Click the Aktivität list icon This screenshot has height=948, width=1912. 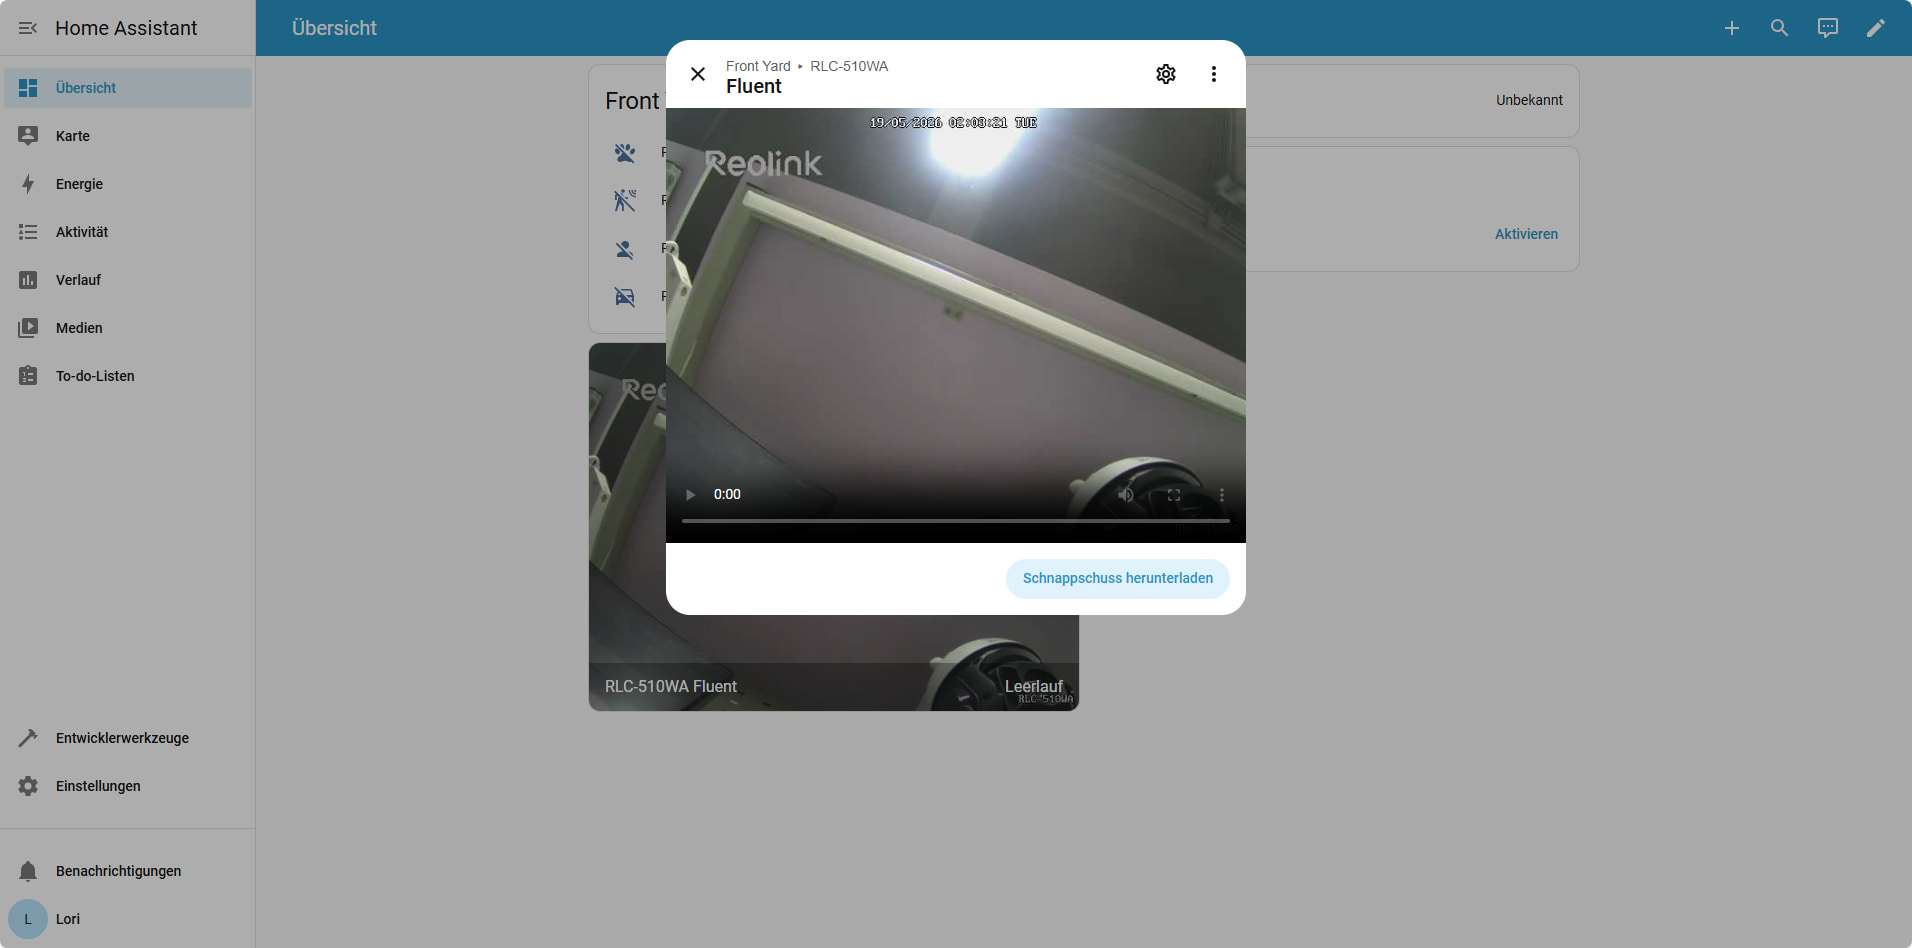pos(28,232)
